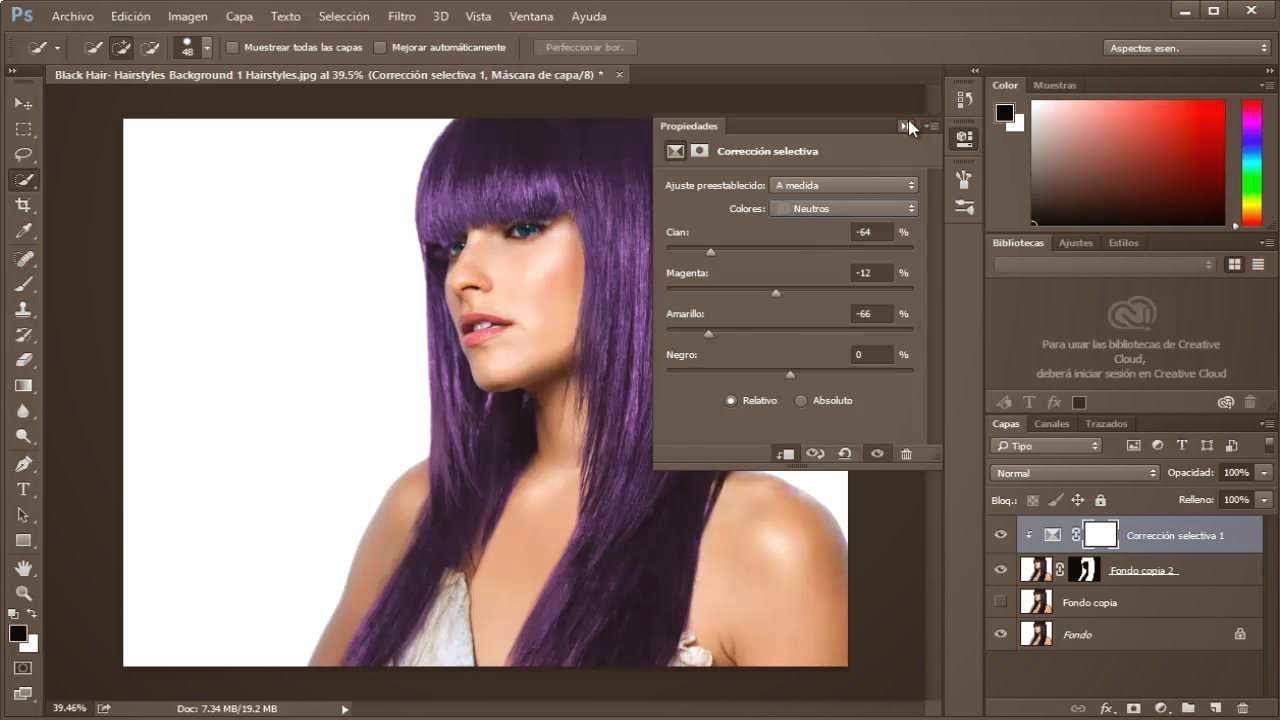This screenshot has height=720, width=1280.
Task: Open the Opacidad dropdown arrow
Action: [x=1264, y=473]
